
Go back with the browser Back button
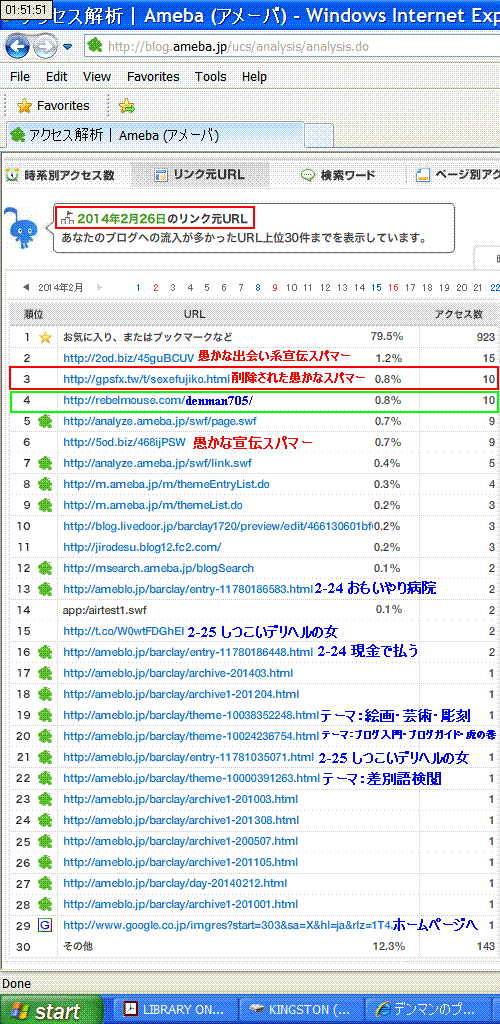click(x=17, y=46)
